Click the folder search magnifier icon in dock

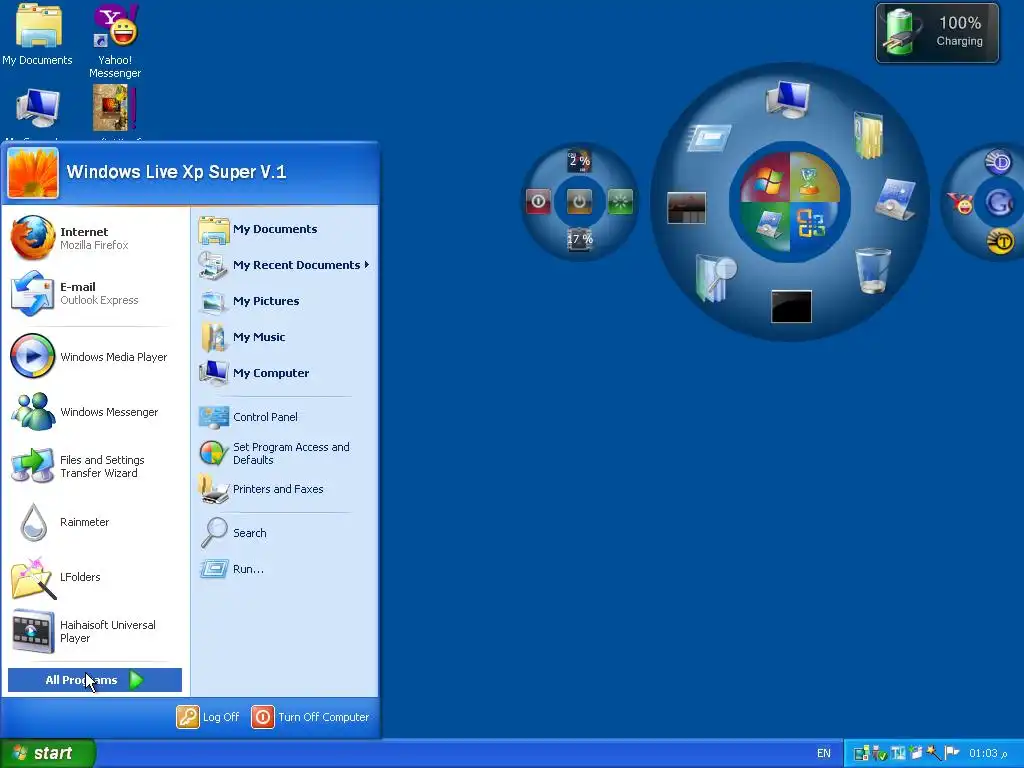715,278
